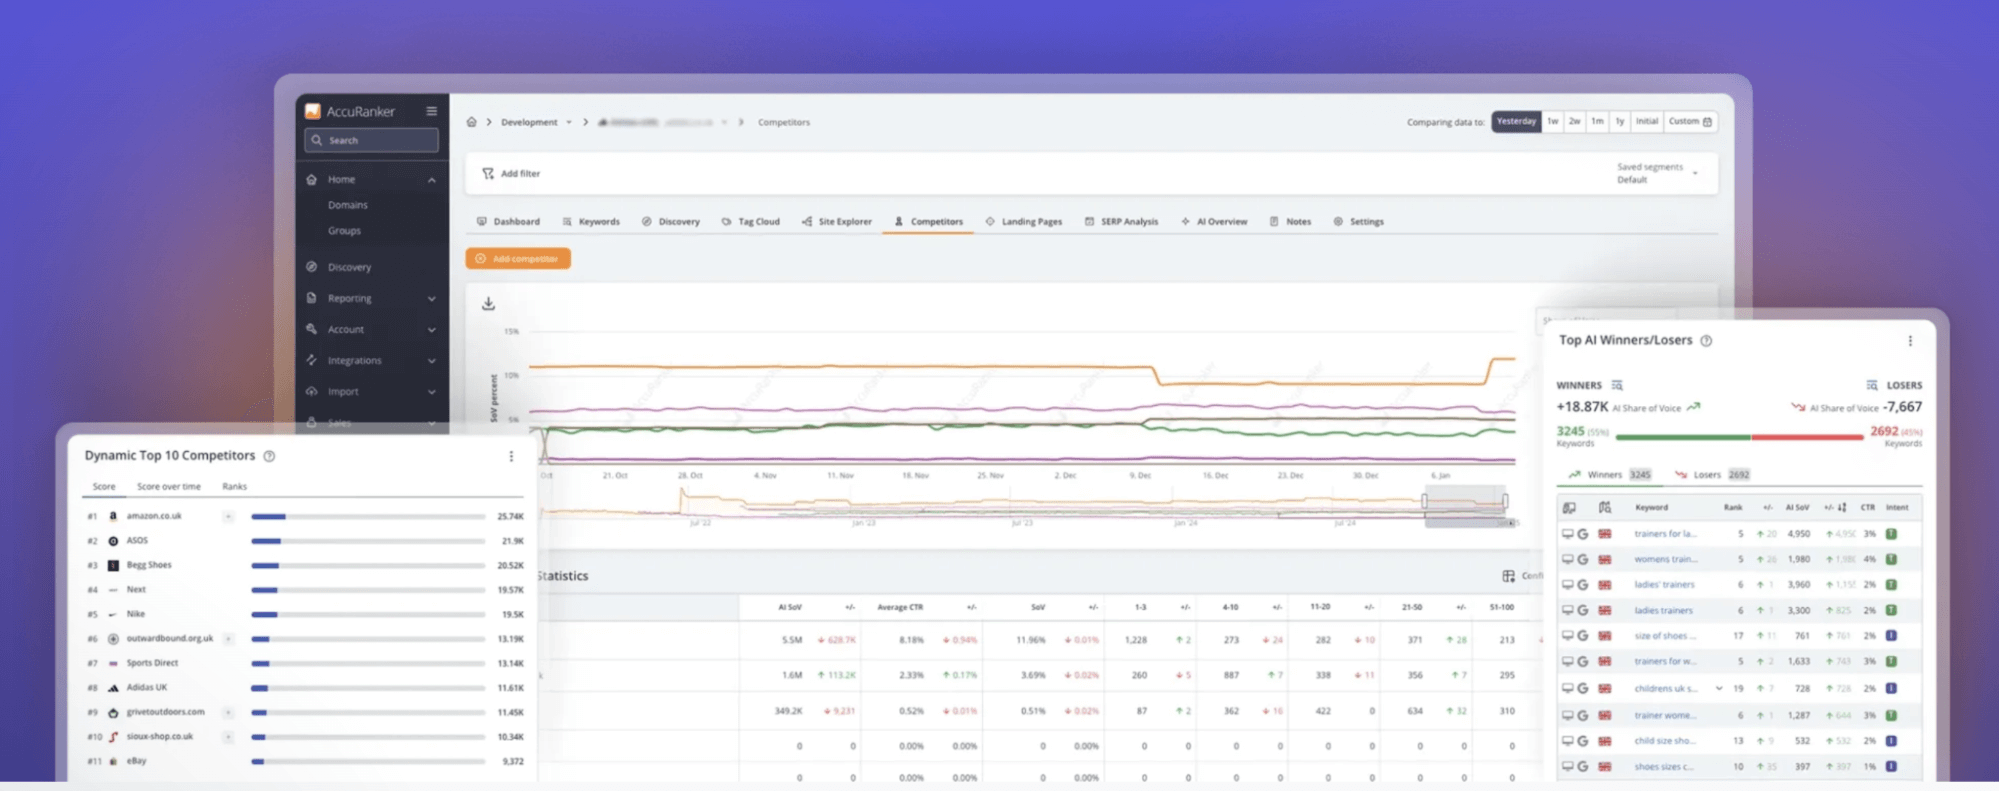This screenshot has width=1999, height=791.
Task: Switch to the Losers 2692 tab
Action: 1712,475
